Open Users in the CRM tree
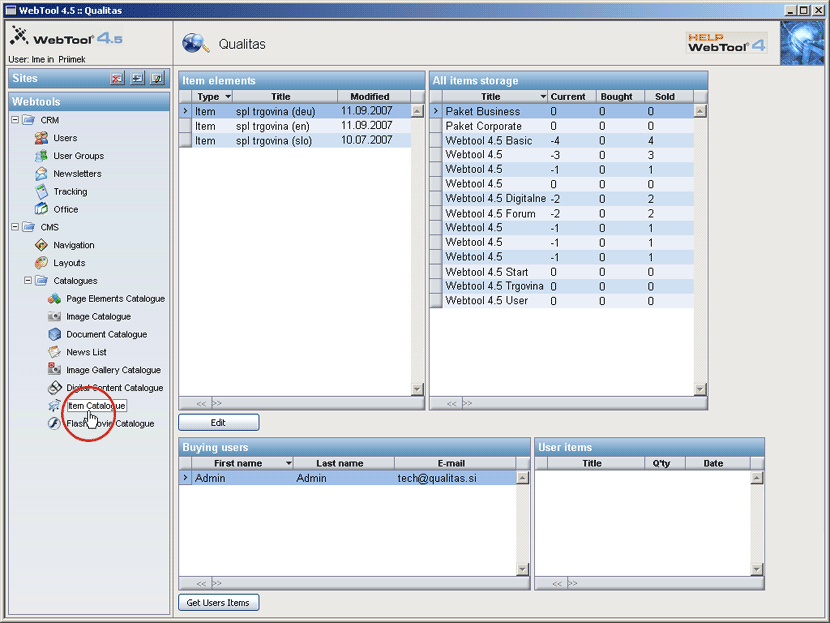The height and width of the screenshot is (623, 830). point(65,138)
